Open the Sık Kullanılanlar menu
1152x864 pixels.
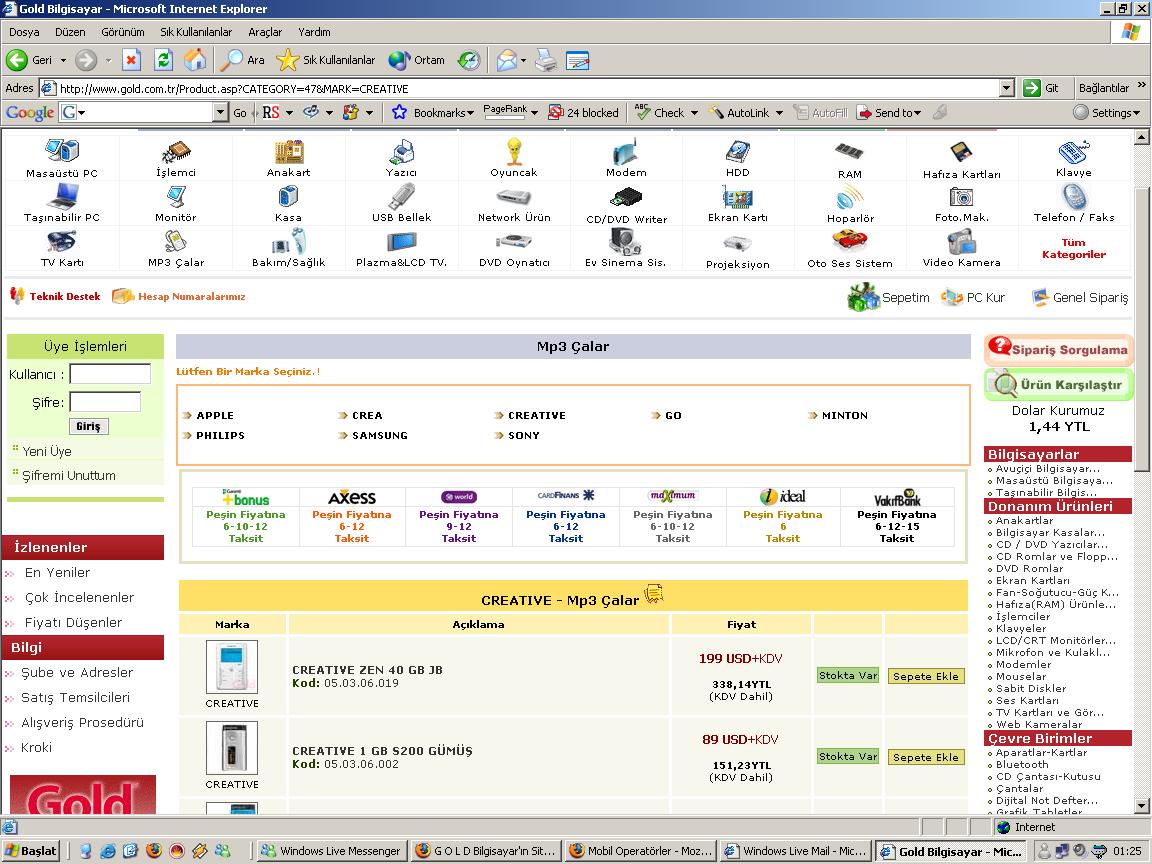click(x=196, y=32)
